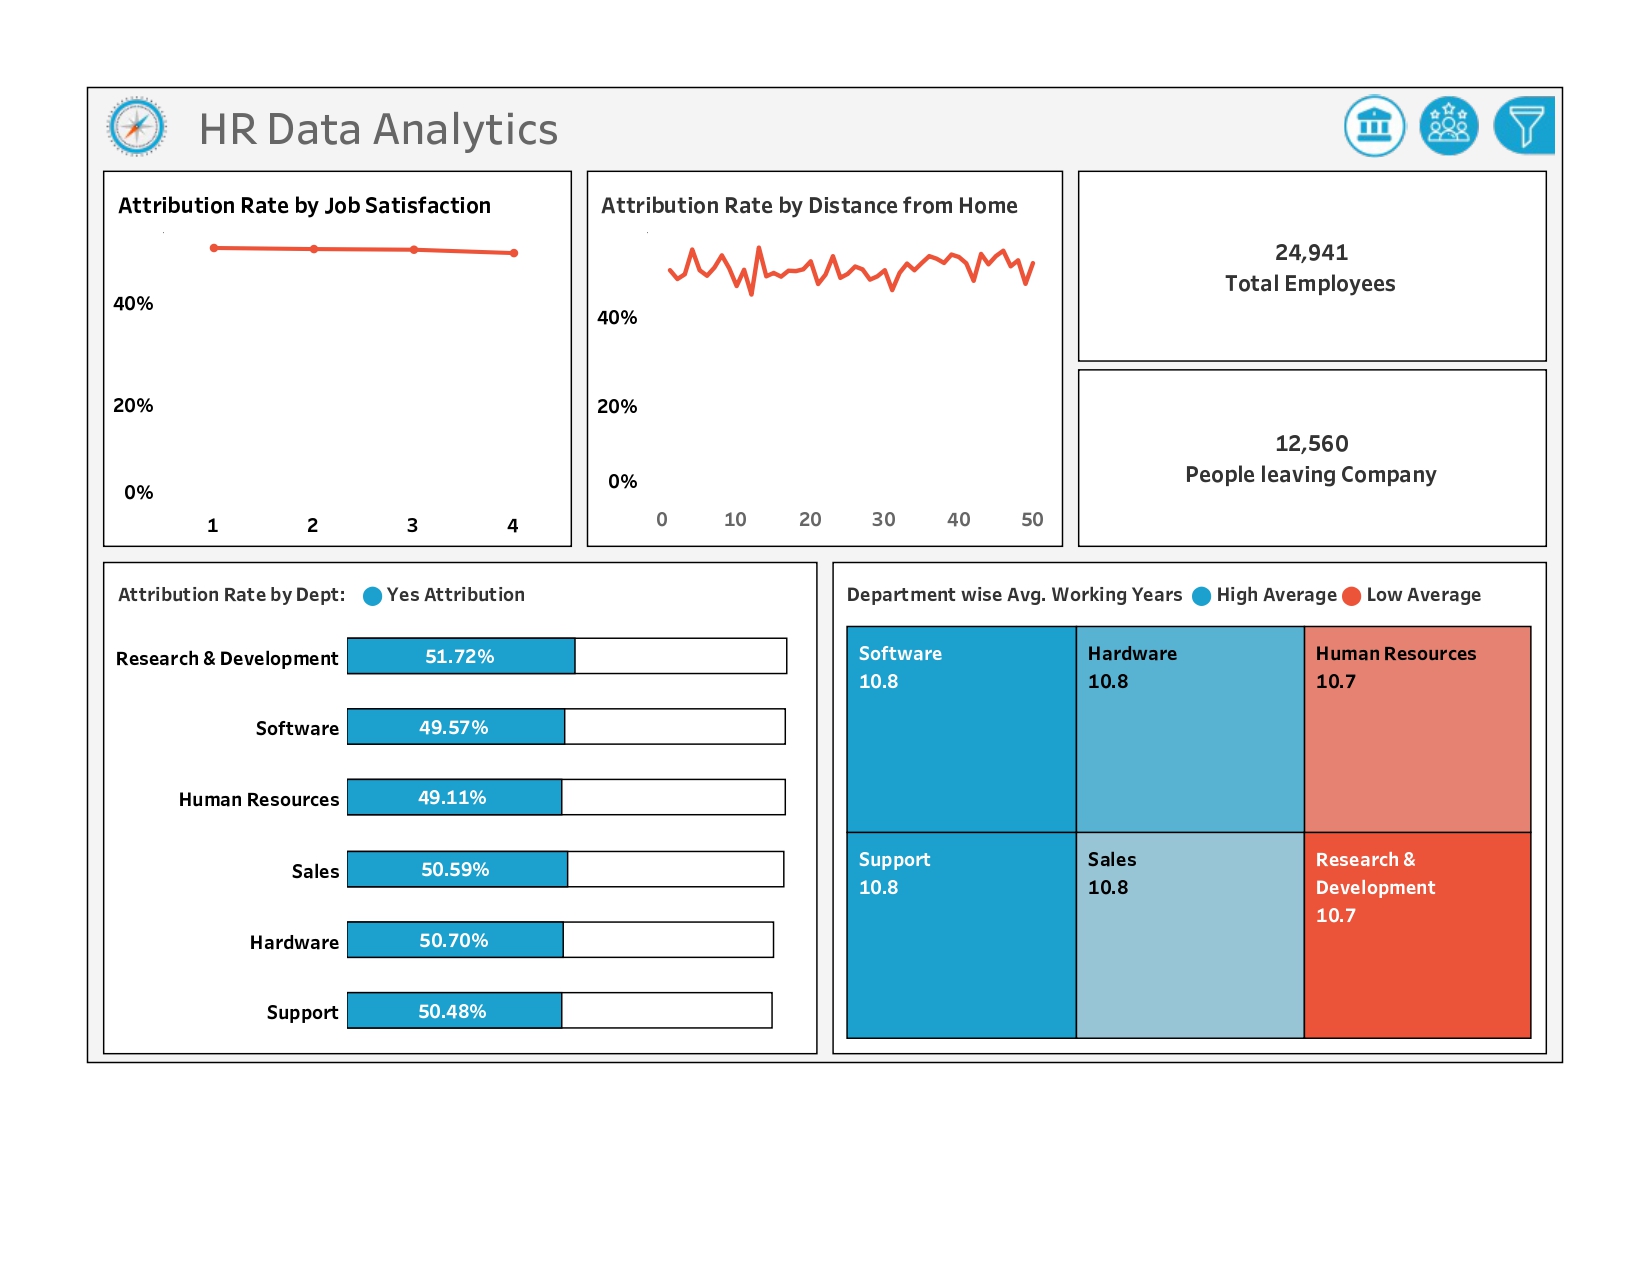This screenshot has width=1650, height=1275.
Task: Click the Total Employees card
Action: pyautogui.click(x=1311, y=267)
